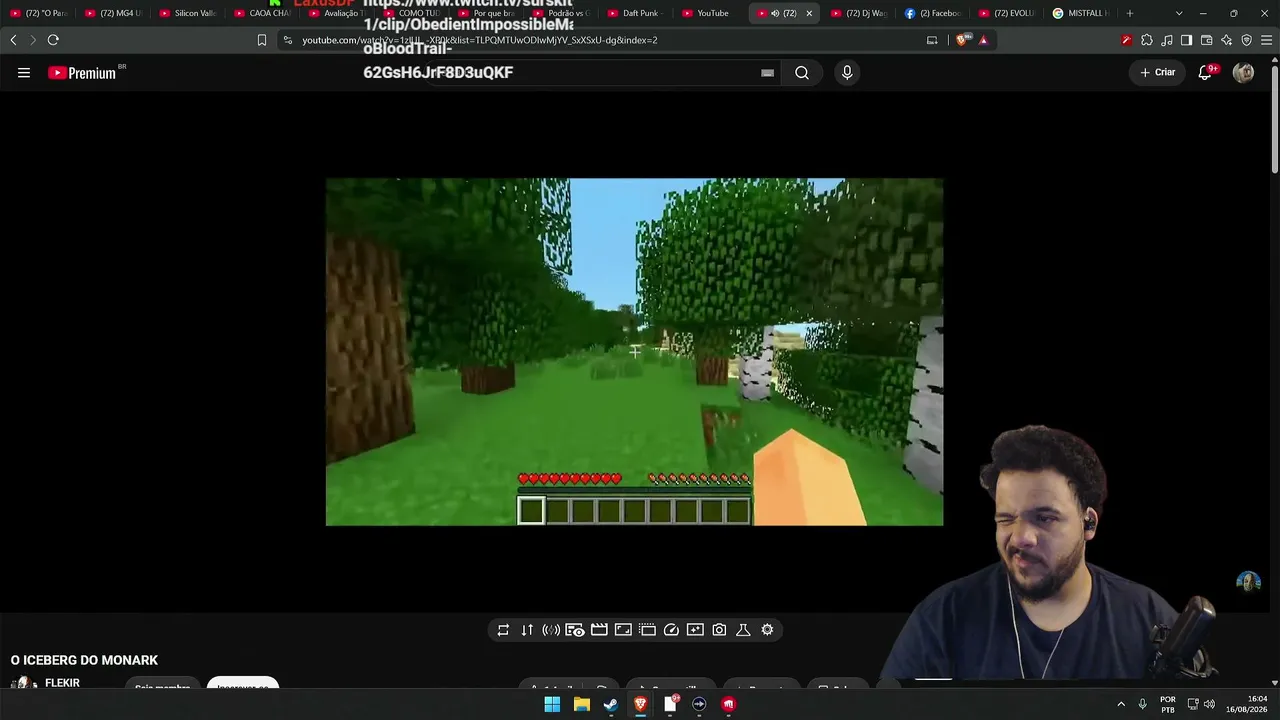
Task: Toggle the volume boost icon in enhancer toolbar
Action: [x=551, y=630]
